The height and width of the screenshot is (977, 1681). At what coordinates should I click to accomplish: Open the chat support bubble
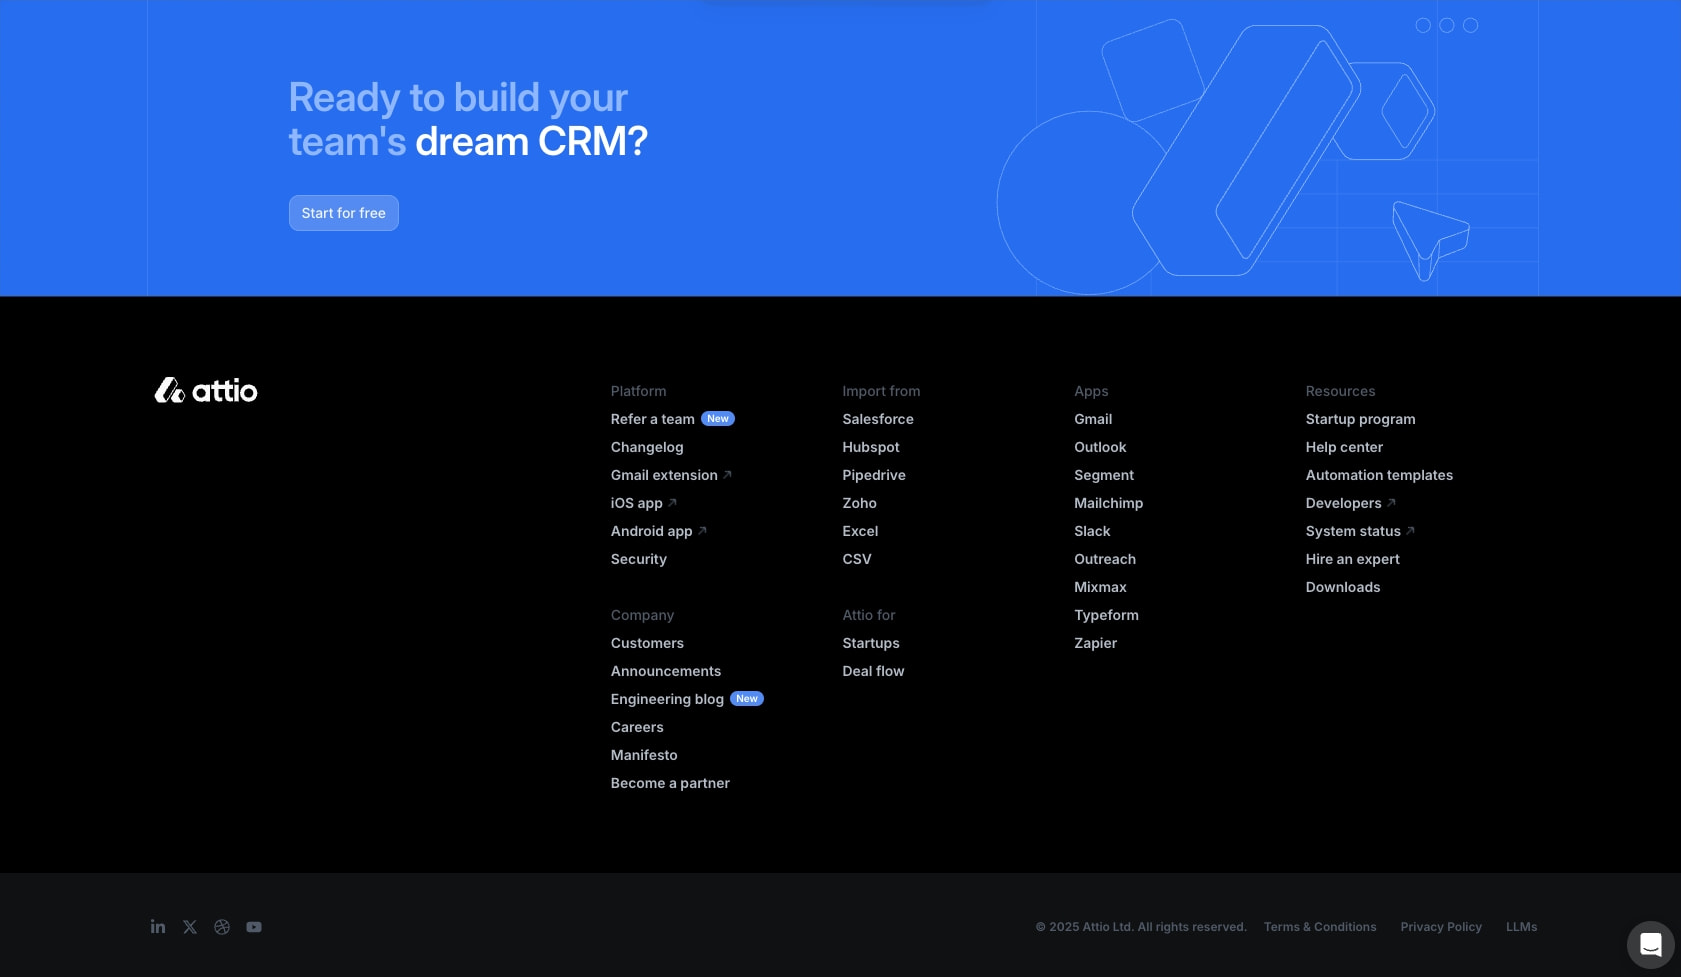pyautogui.click(x=1651, y=945)
